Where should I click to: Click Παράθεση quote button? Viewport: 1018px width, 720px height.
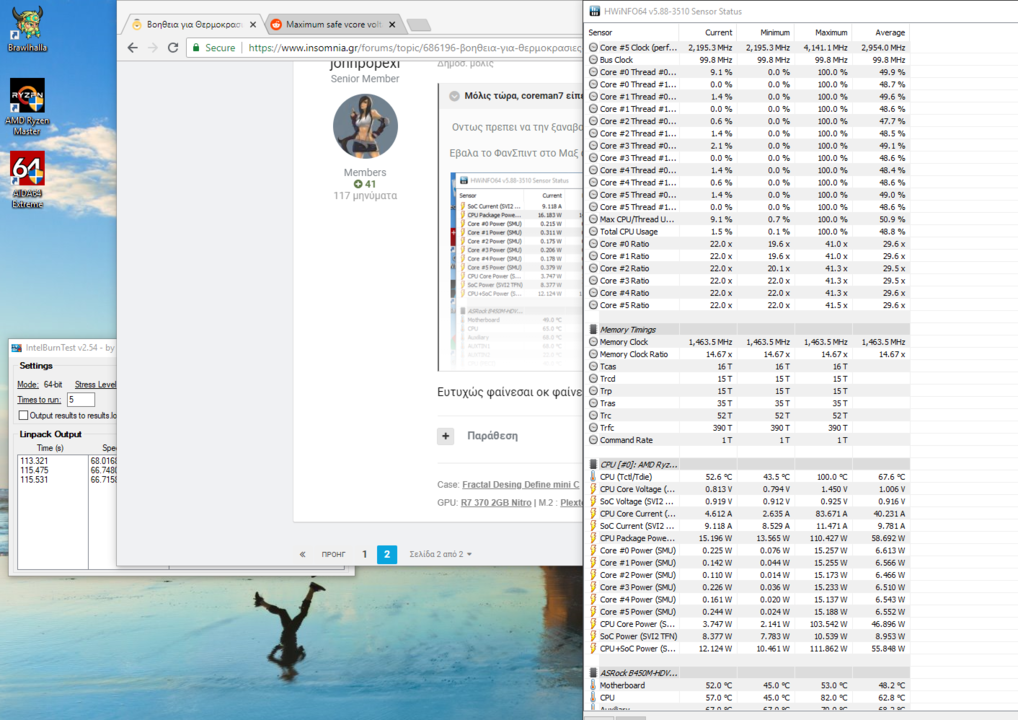492,436
